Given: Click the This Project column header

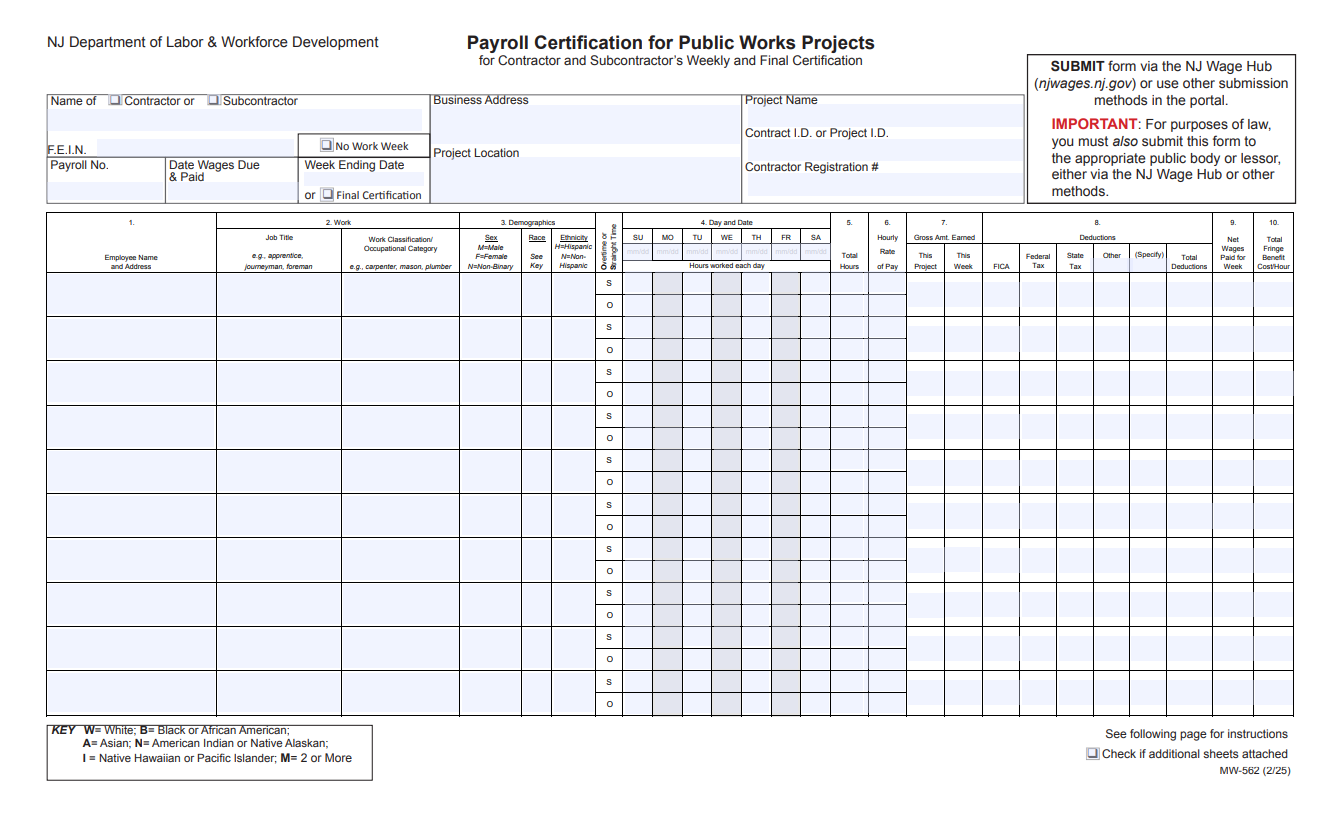Looking at the screenshot, I should pyautogui.click(x=925, y=261).
